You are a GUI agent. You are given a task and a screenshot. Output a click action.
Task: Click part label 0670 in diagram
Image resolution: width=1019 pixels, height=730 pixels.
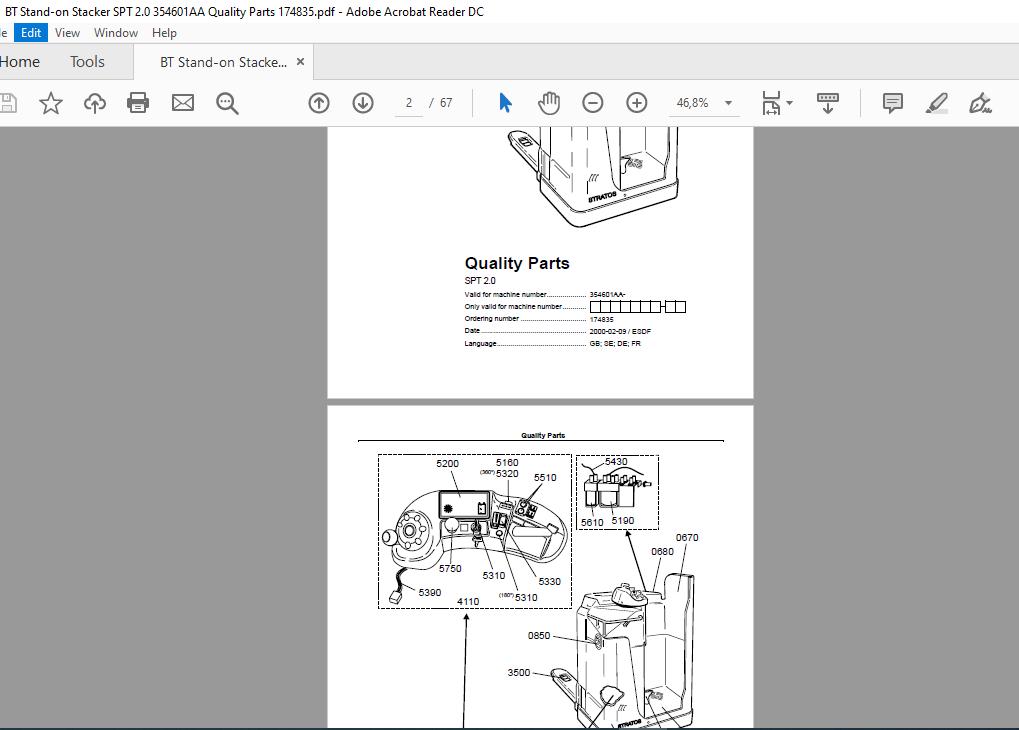point(687,538)
